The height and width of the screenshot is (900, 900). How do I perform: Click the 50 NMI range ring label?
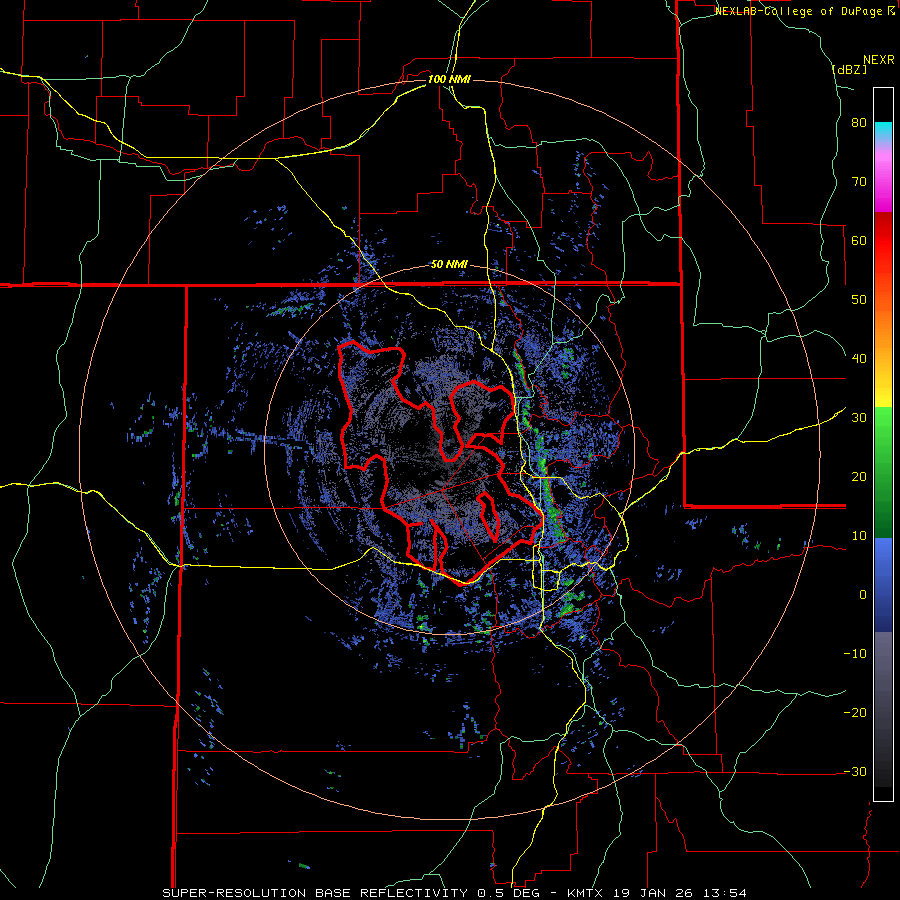(x=449, y=265)
